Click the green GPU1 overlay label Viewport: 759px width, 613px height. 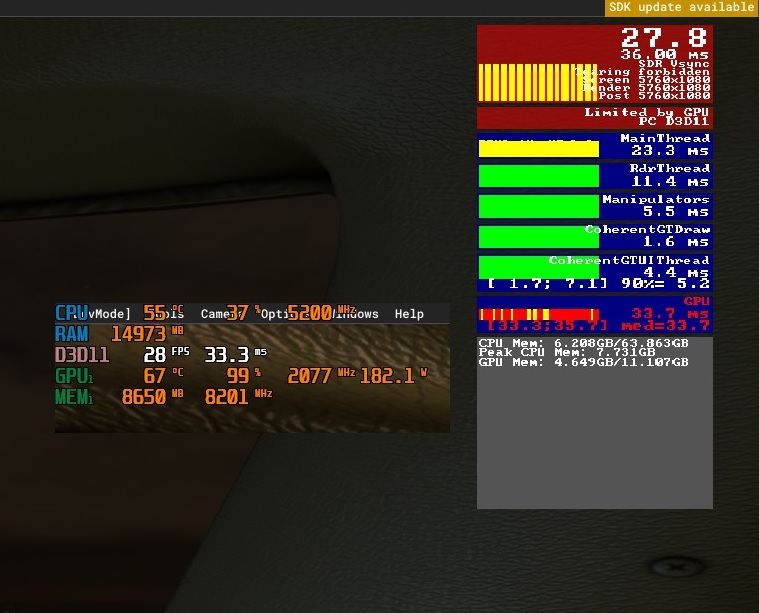tap(74, 376)
